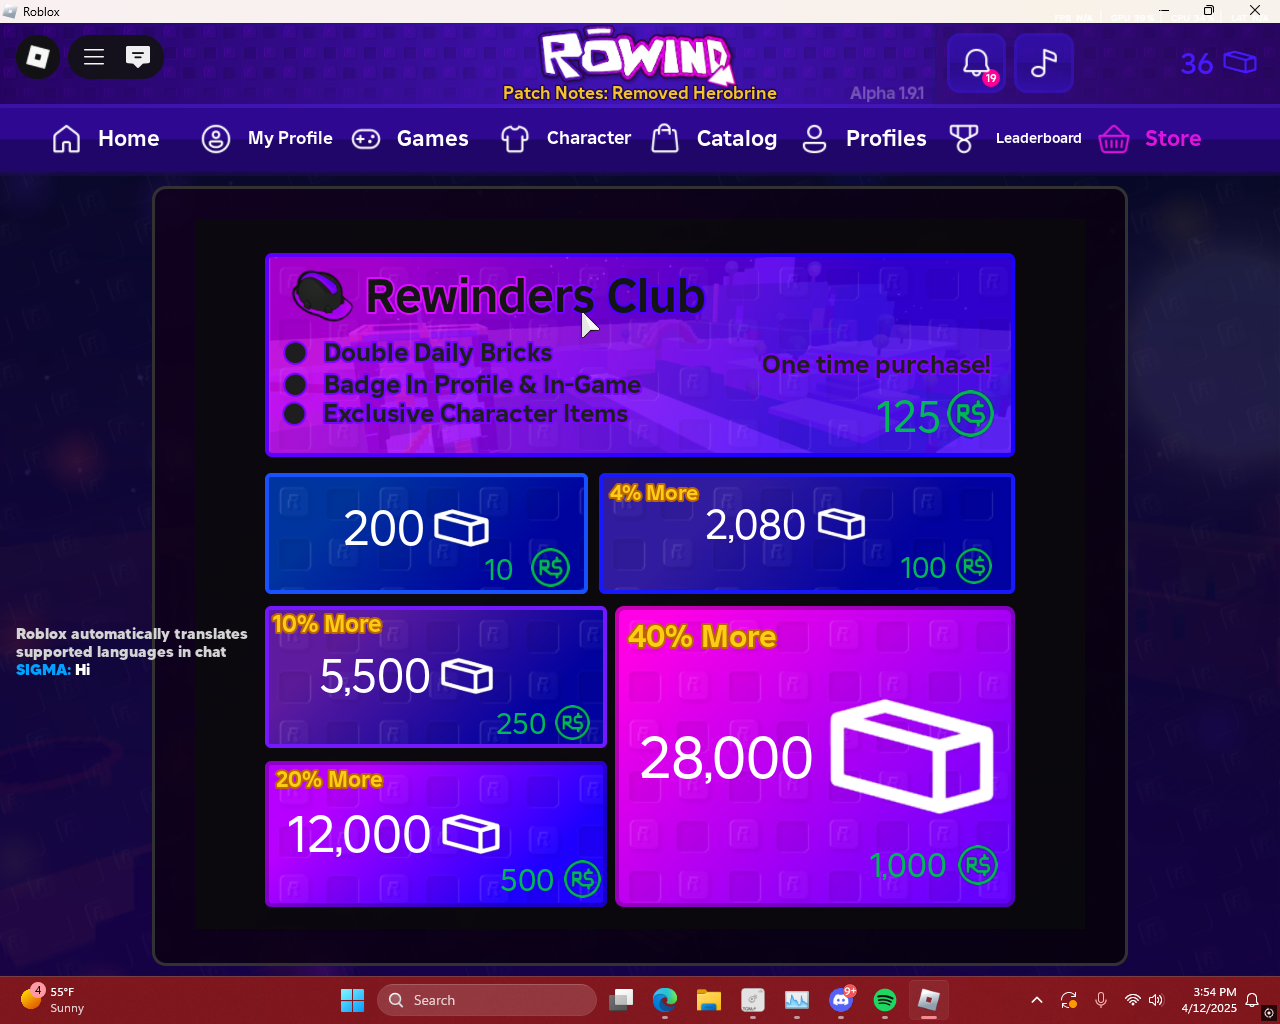Click the One time purchase! label
This screenshot has height=1024, width=1280.
coord(876,365)
